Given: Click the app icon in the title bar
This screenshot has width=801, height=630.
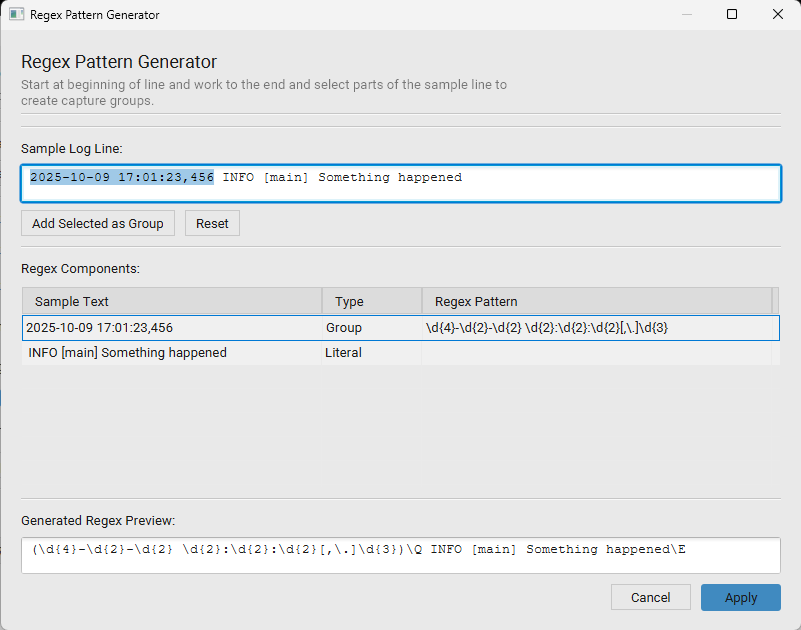Looking at the screenshot, I should [x=16, y=14].
